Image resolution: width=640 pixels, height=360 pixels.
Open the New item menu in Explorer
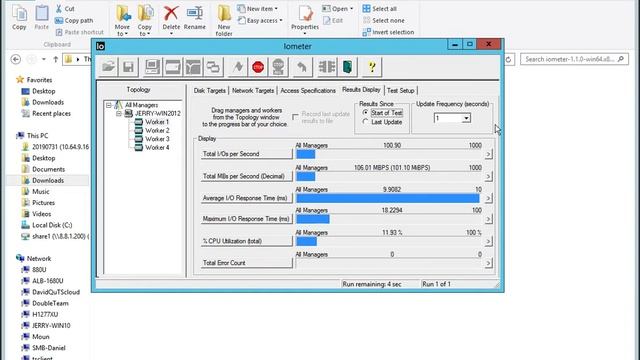(x=258, y=9)
